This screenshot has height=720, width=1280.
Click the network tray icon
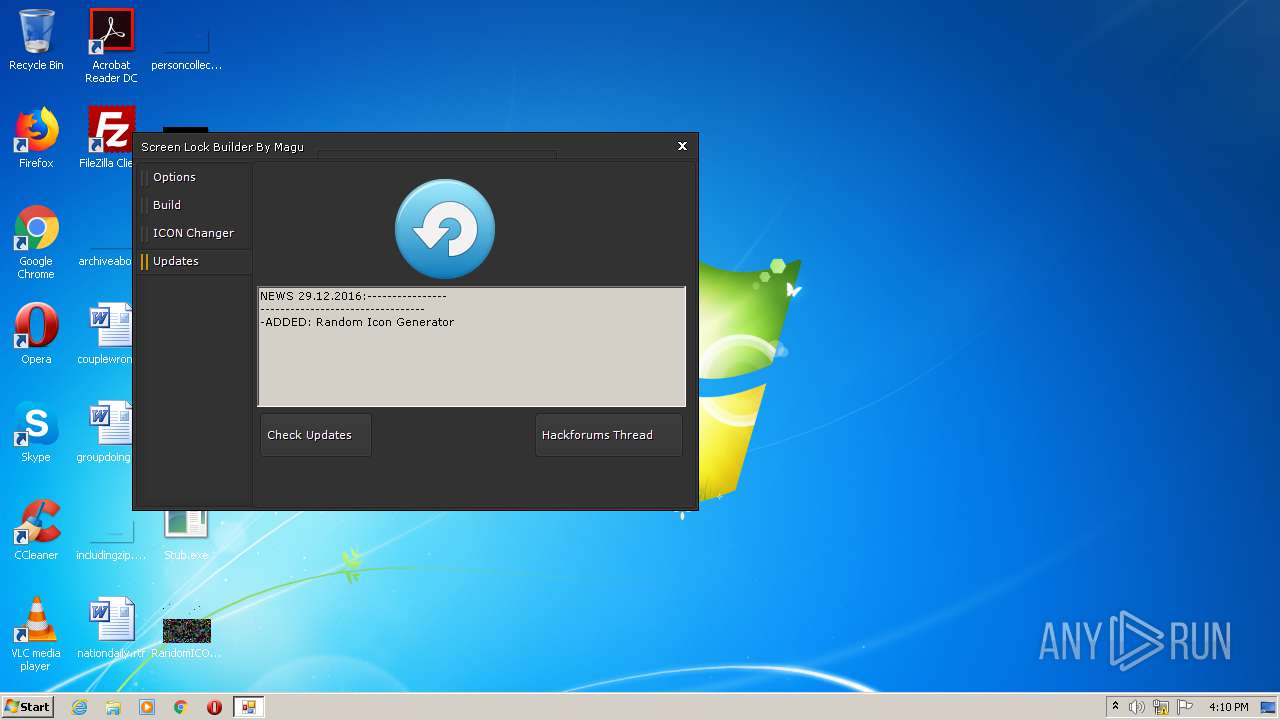pyautogui.click(x=1161, y=707)
